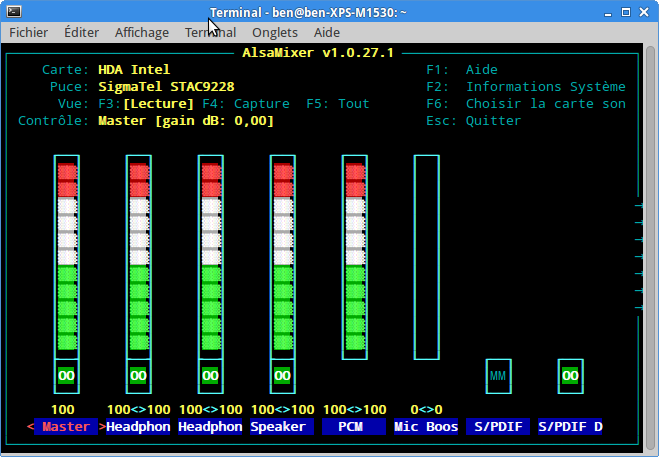Screen dimensions: 659x457
Task: Select the second Headphon channel label
Action: [210, 427]
